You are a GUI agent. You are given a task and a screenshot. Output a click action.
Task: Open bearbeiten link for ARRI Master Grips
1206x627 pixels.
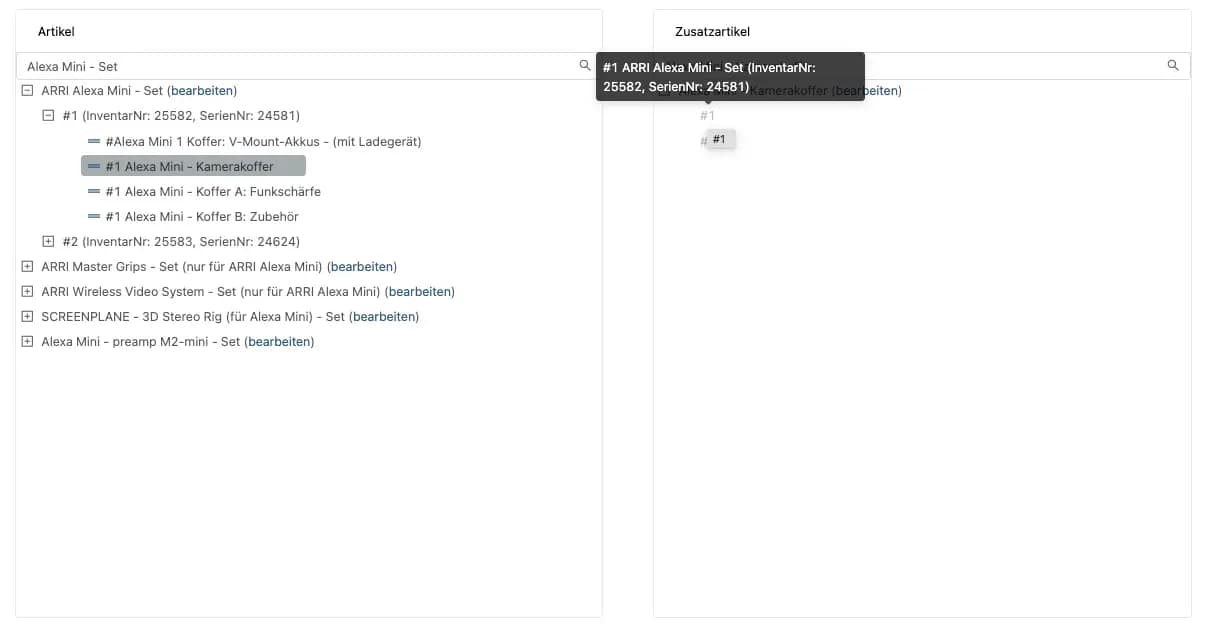(x=362, y=267)
